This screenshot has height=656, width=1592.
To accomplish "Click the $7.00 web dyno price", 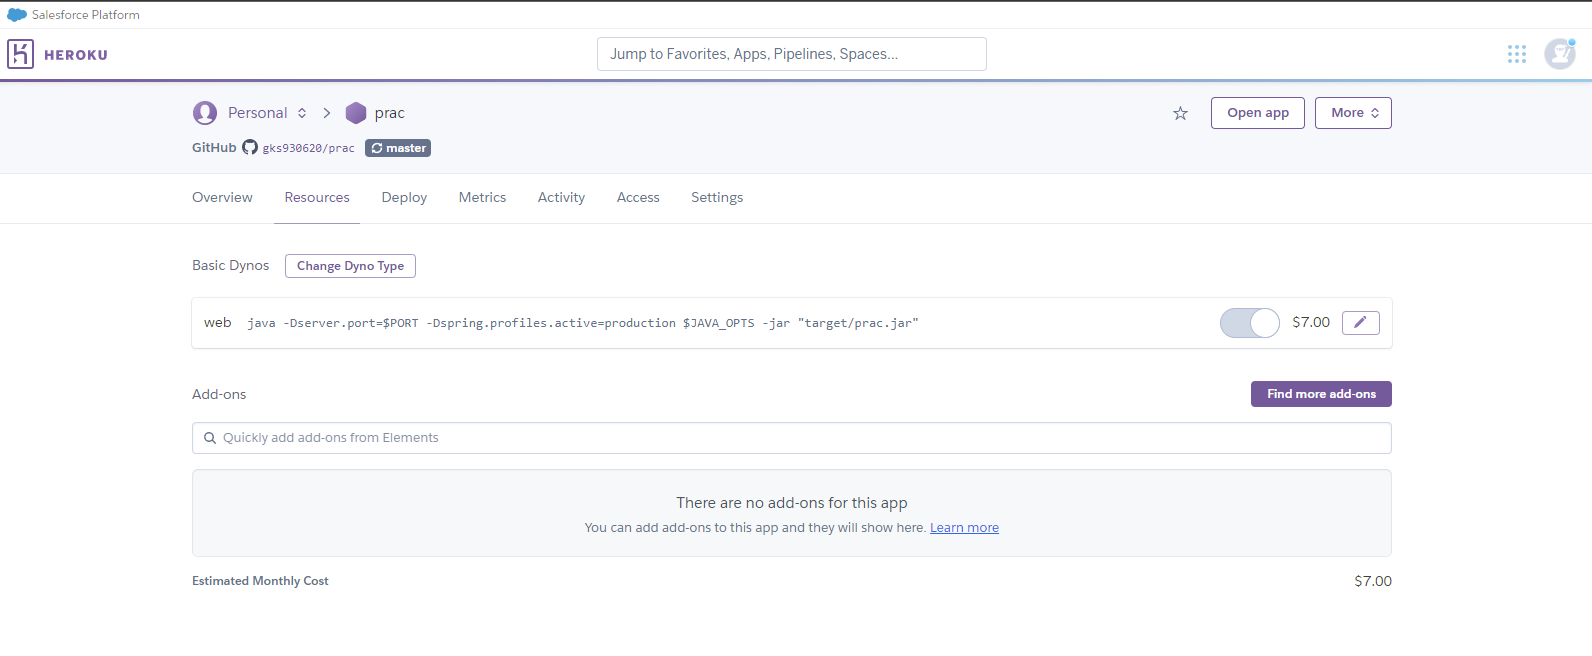I will [1311, 322].
